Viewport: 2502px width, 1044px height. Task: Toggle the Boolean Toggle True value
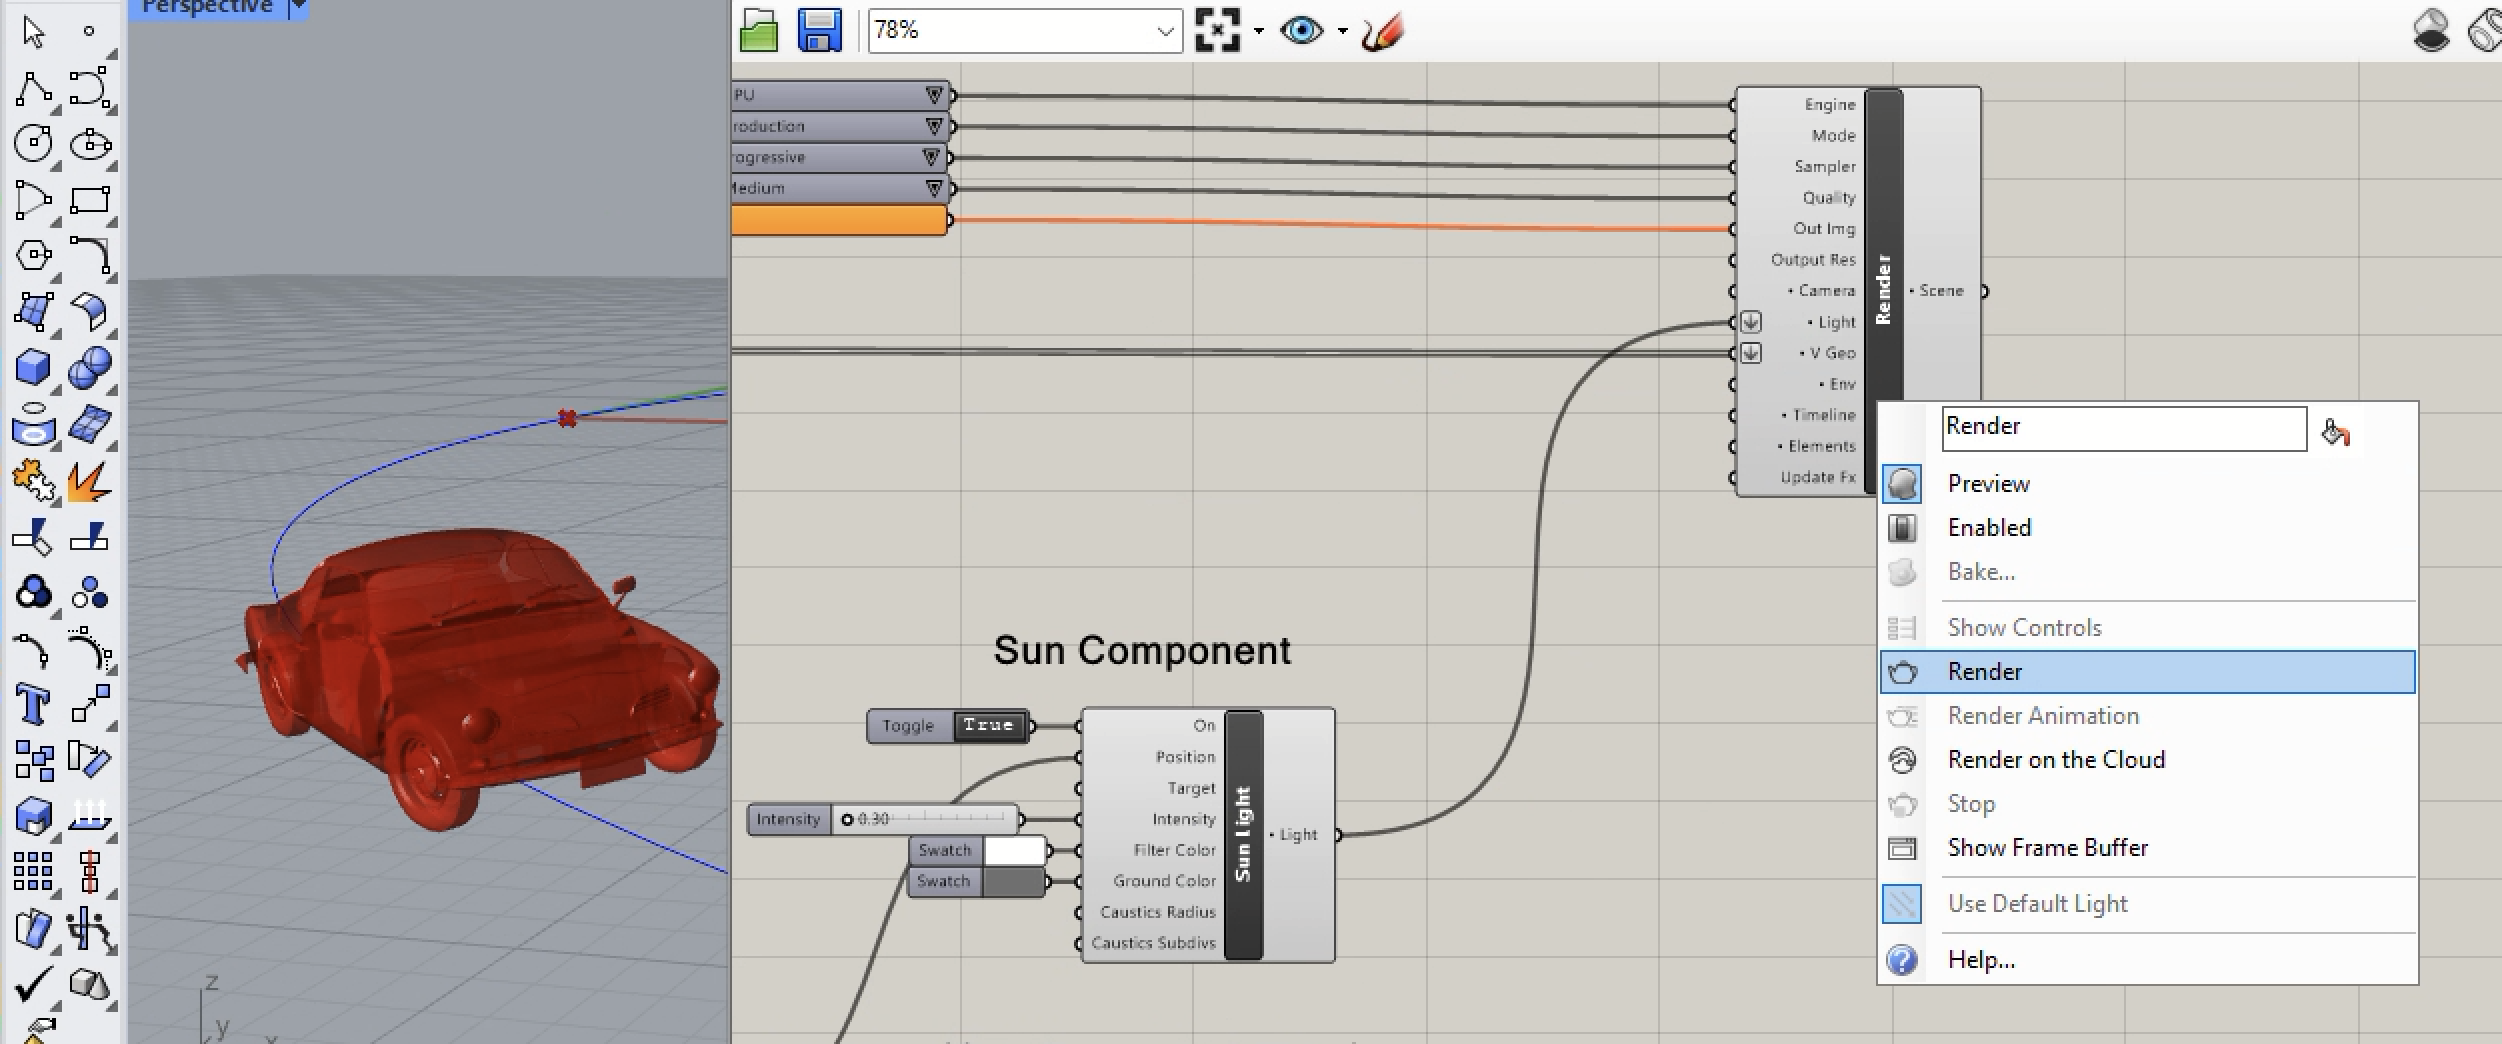[x=989, y=725]
